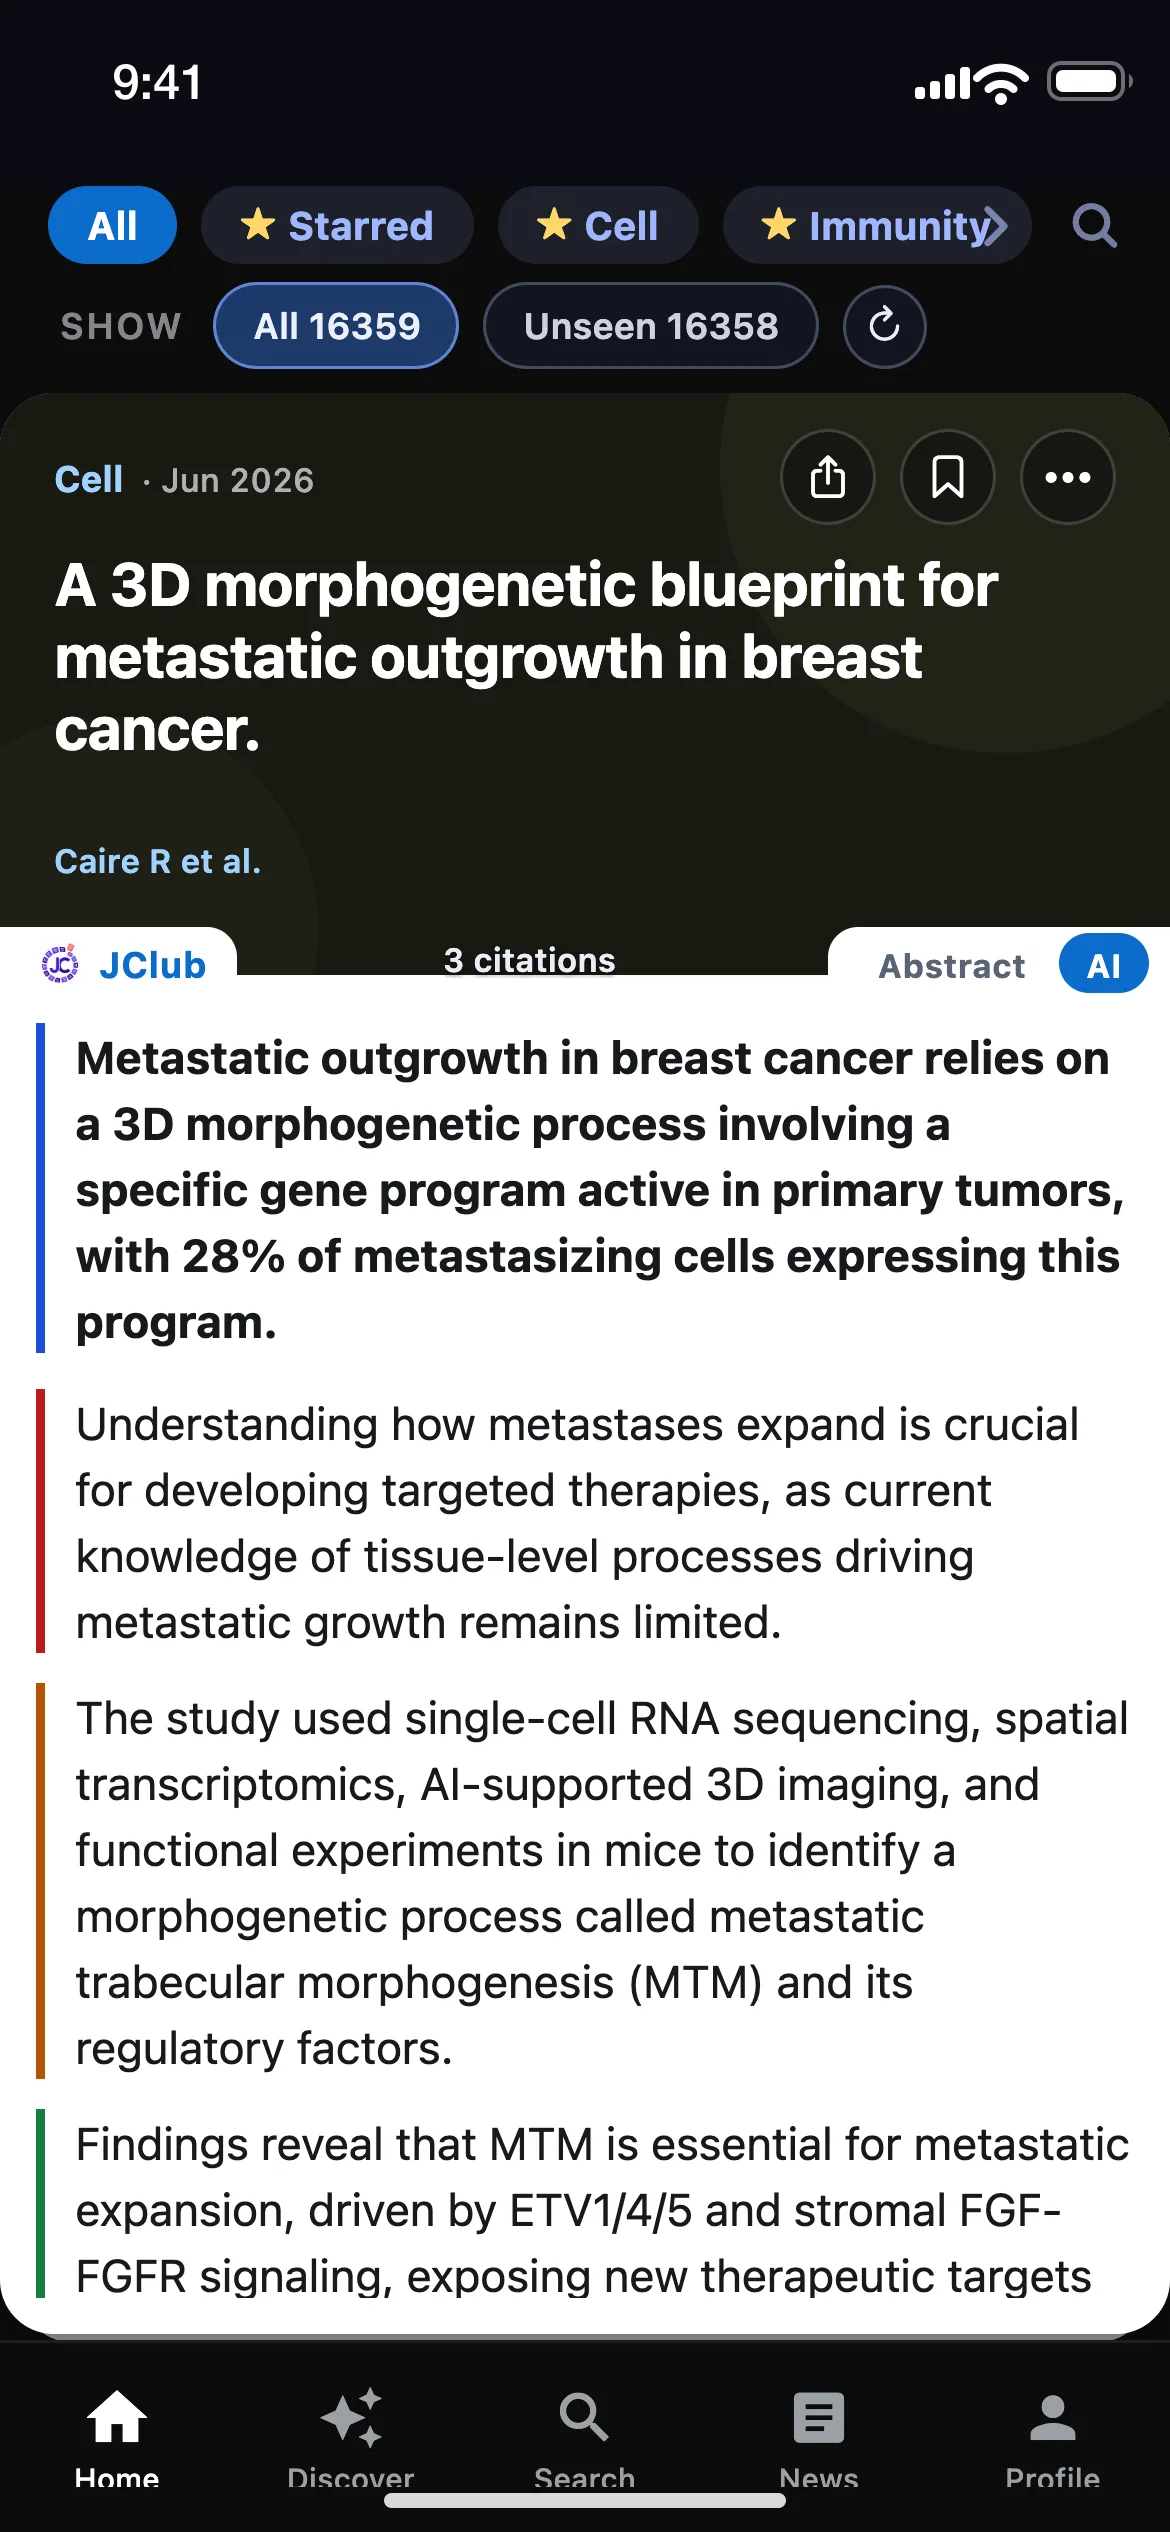Select the All 16359 filter pill

336,326
